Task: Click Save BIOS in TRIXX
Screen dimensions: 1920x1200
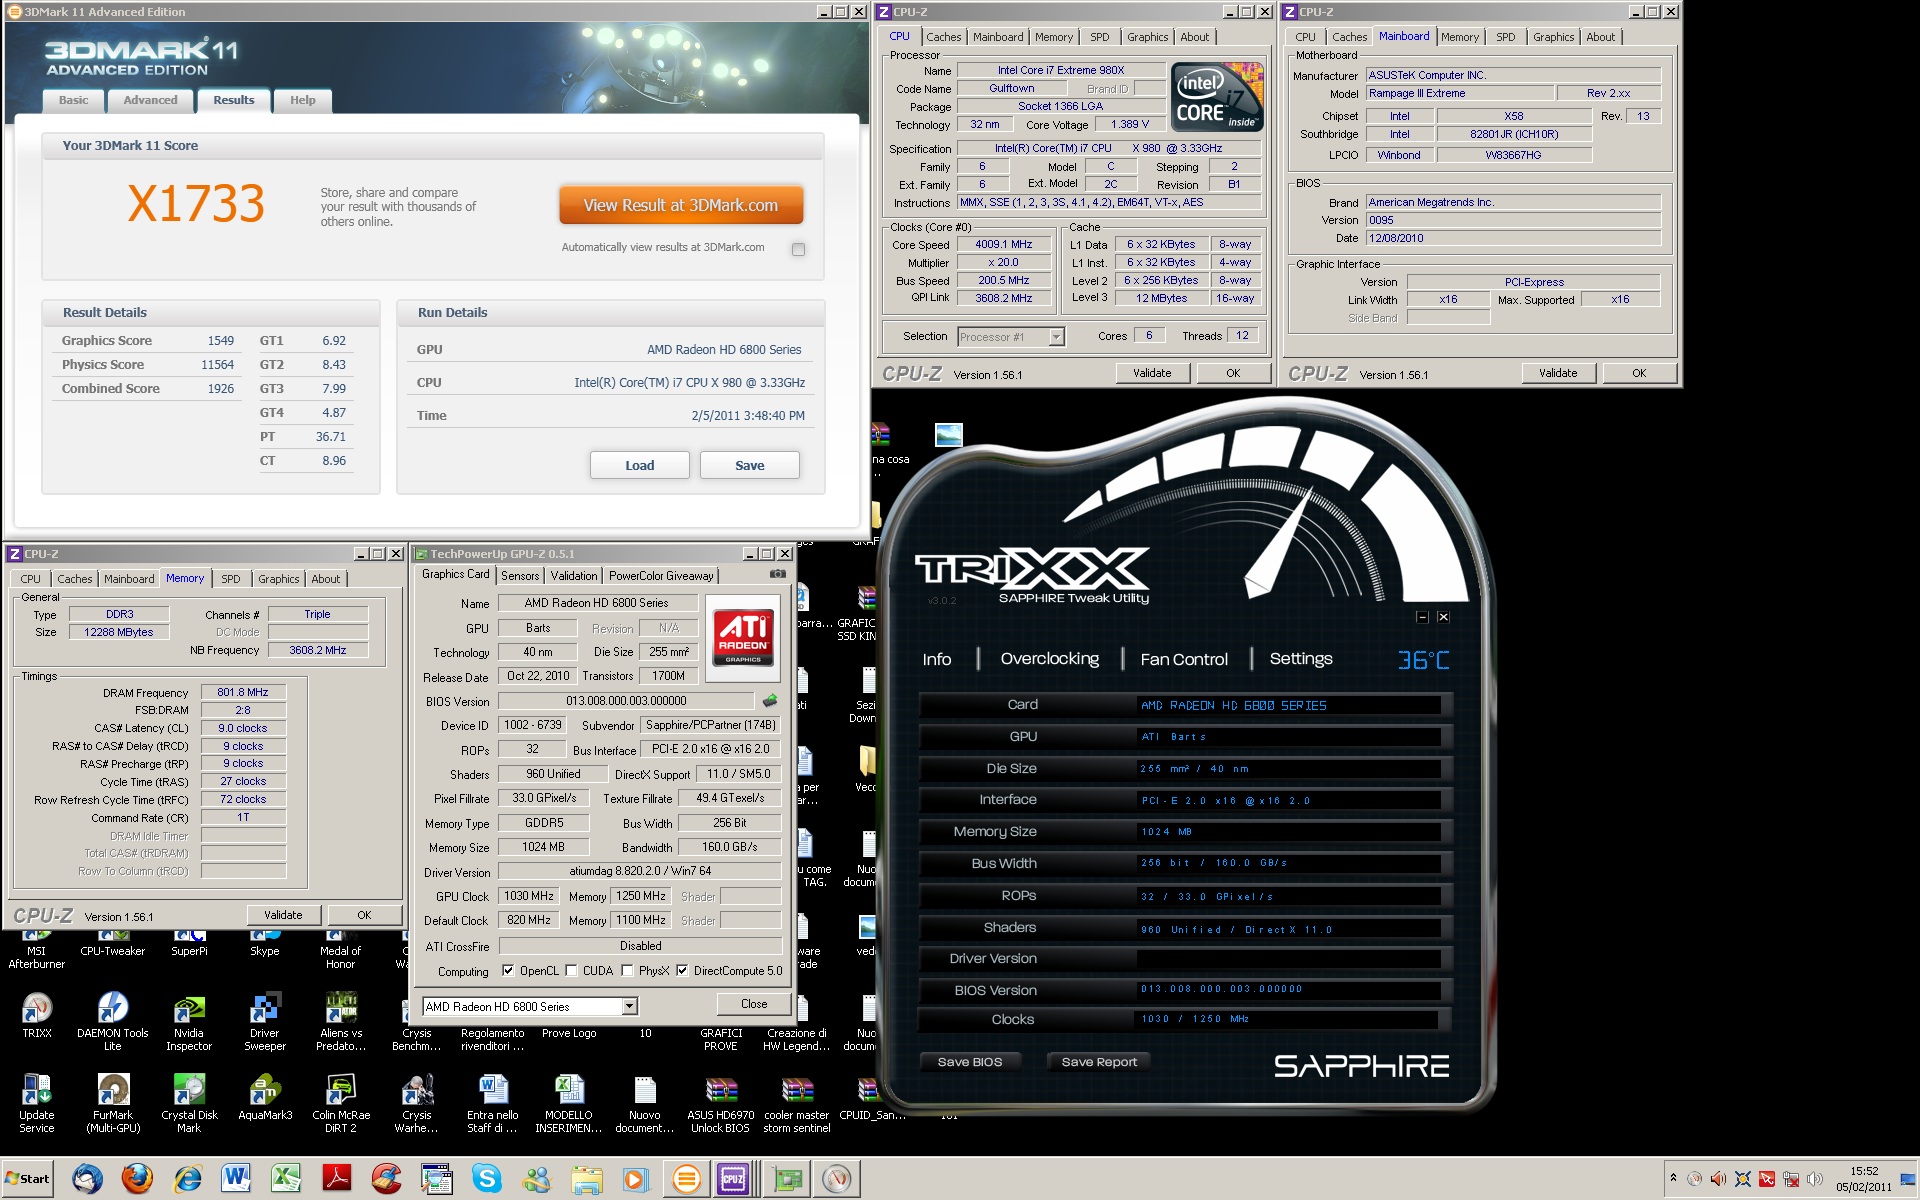Action: [969, 1061]
